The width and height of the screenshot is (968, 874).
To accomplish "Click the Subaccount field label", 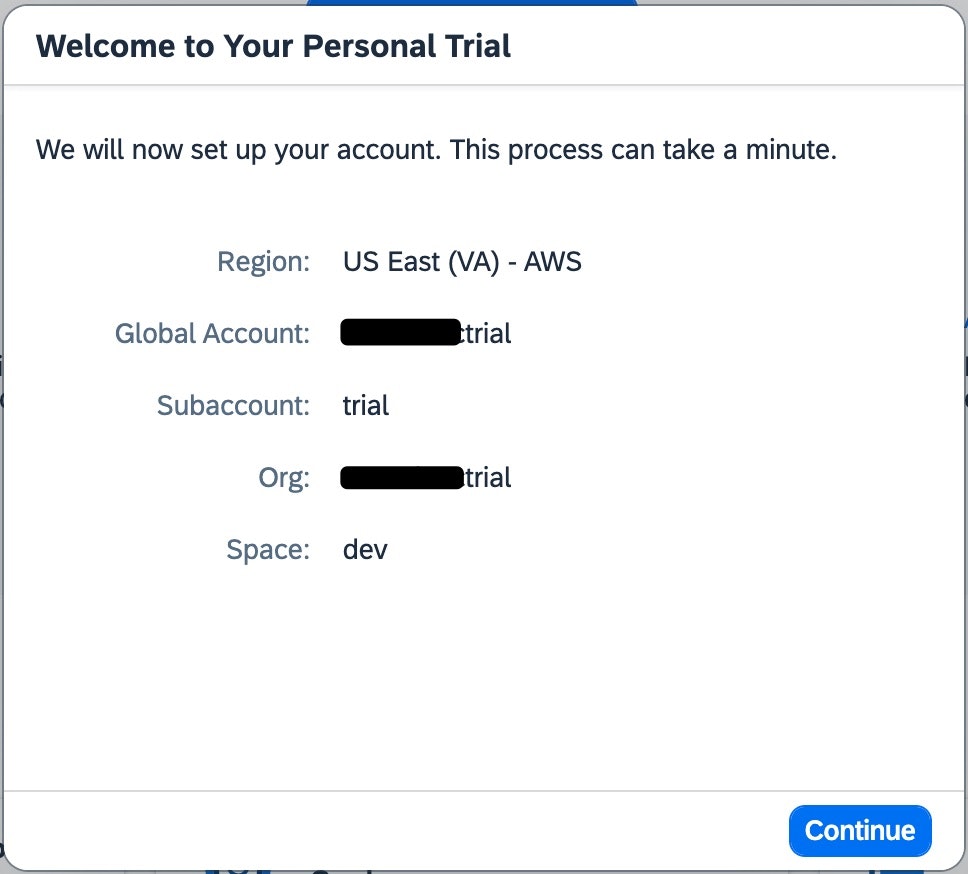I will [x=233, y=405].
